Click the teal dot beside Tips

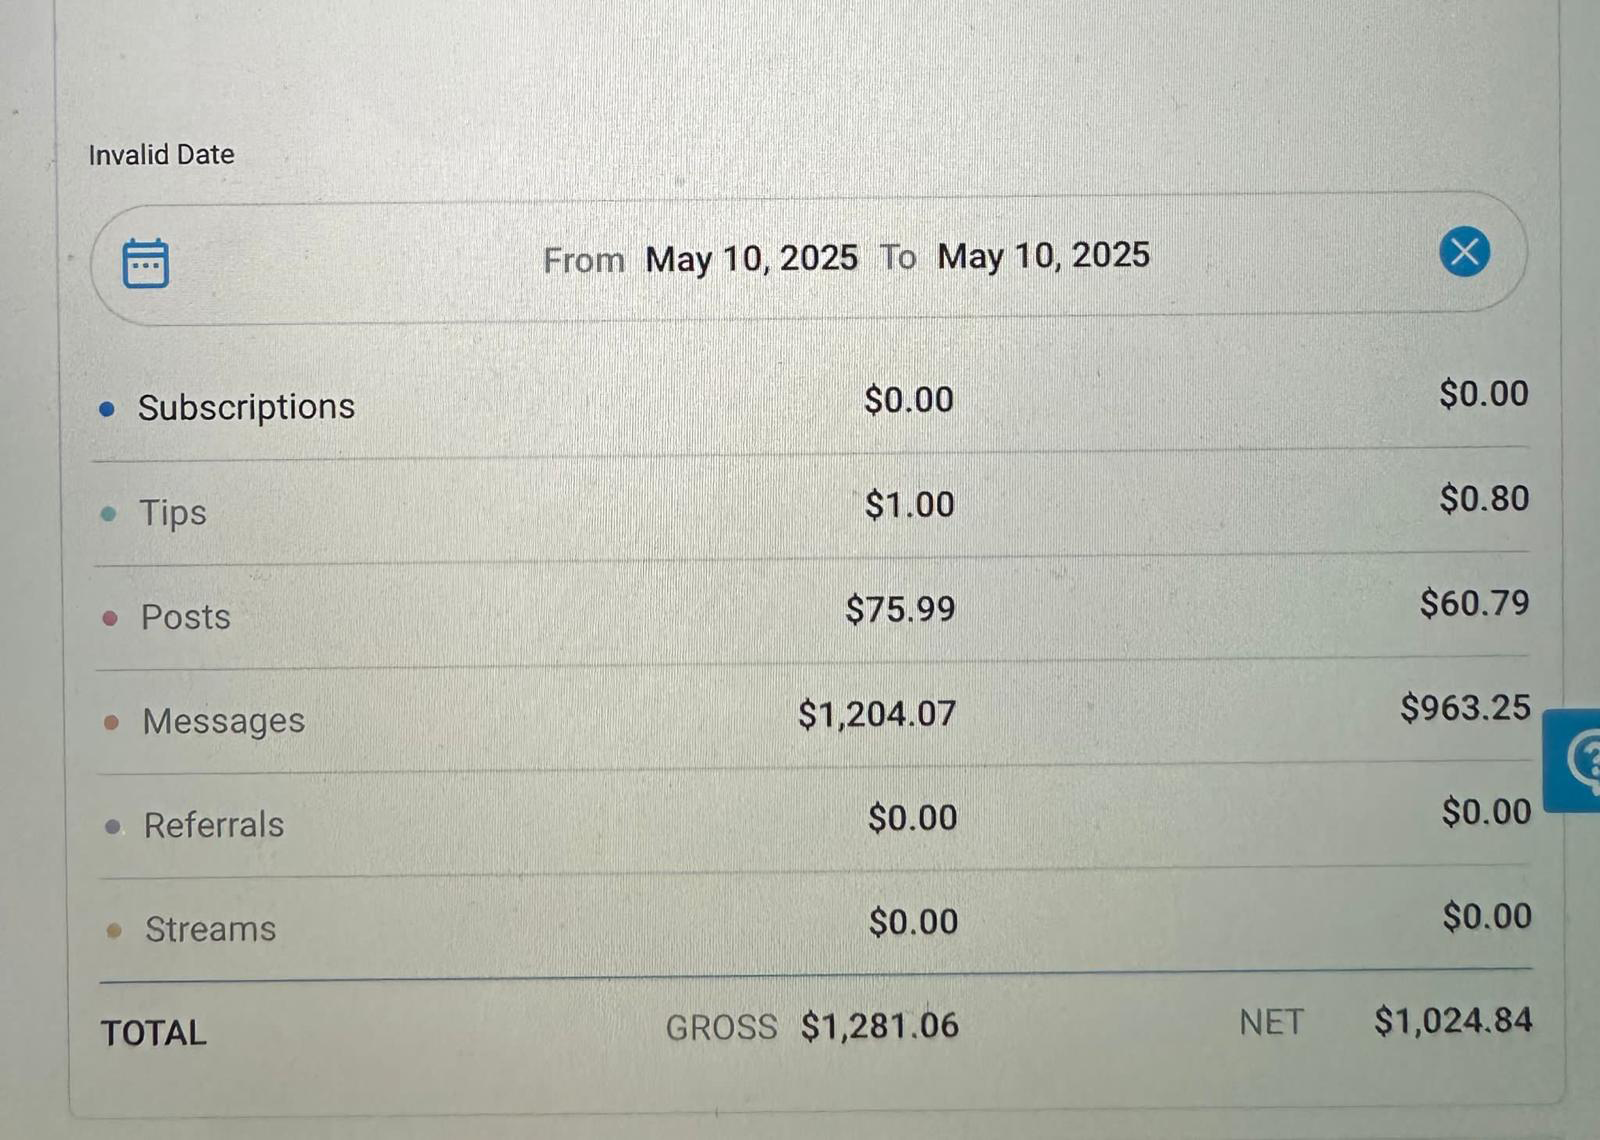[x=109, y=514]
